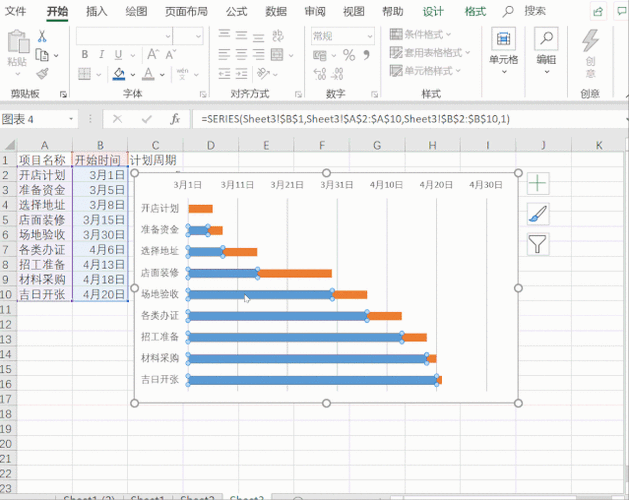The height and width of the screenshot is (500, 629).
Task: Apply percent style
Action: pyautogui.click(x=349, y=55)
